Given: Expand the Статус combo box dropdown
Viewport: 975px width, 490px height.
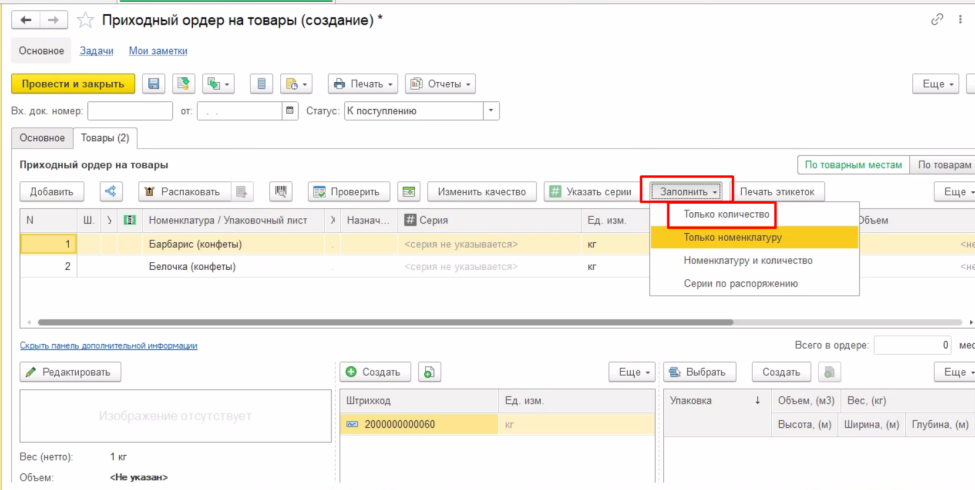Looking at the screenshot, I should [491, 111].
